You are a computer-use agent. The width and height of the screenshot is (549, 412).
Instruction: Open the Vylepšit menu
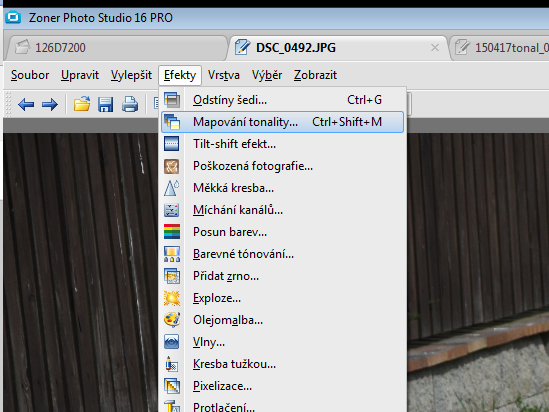coord(131,75)
